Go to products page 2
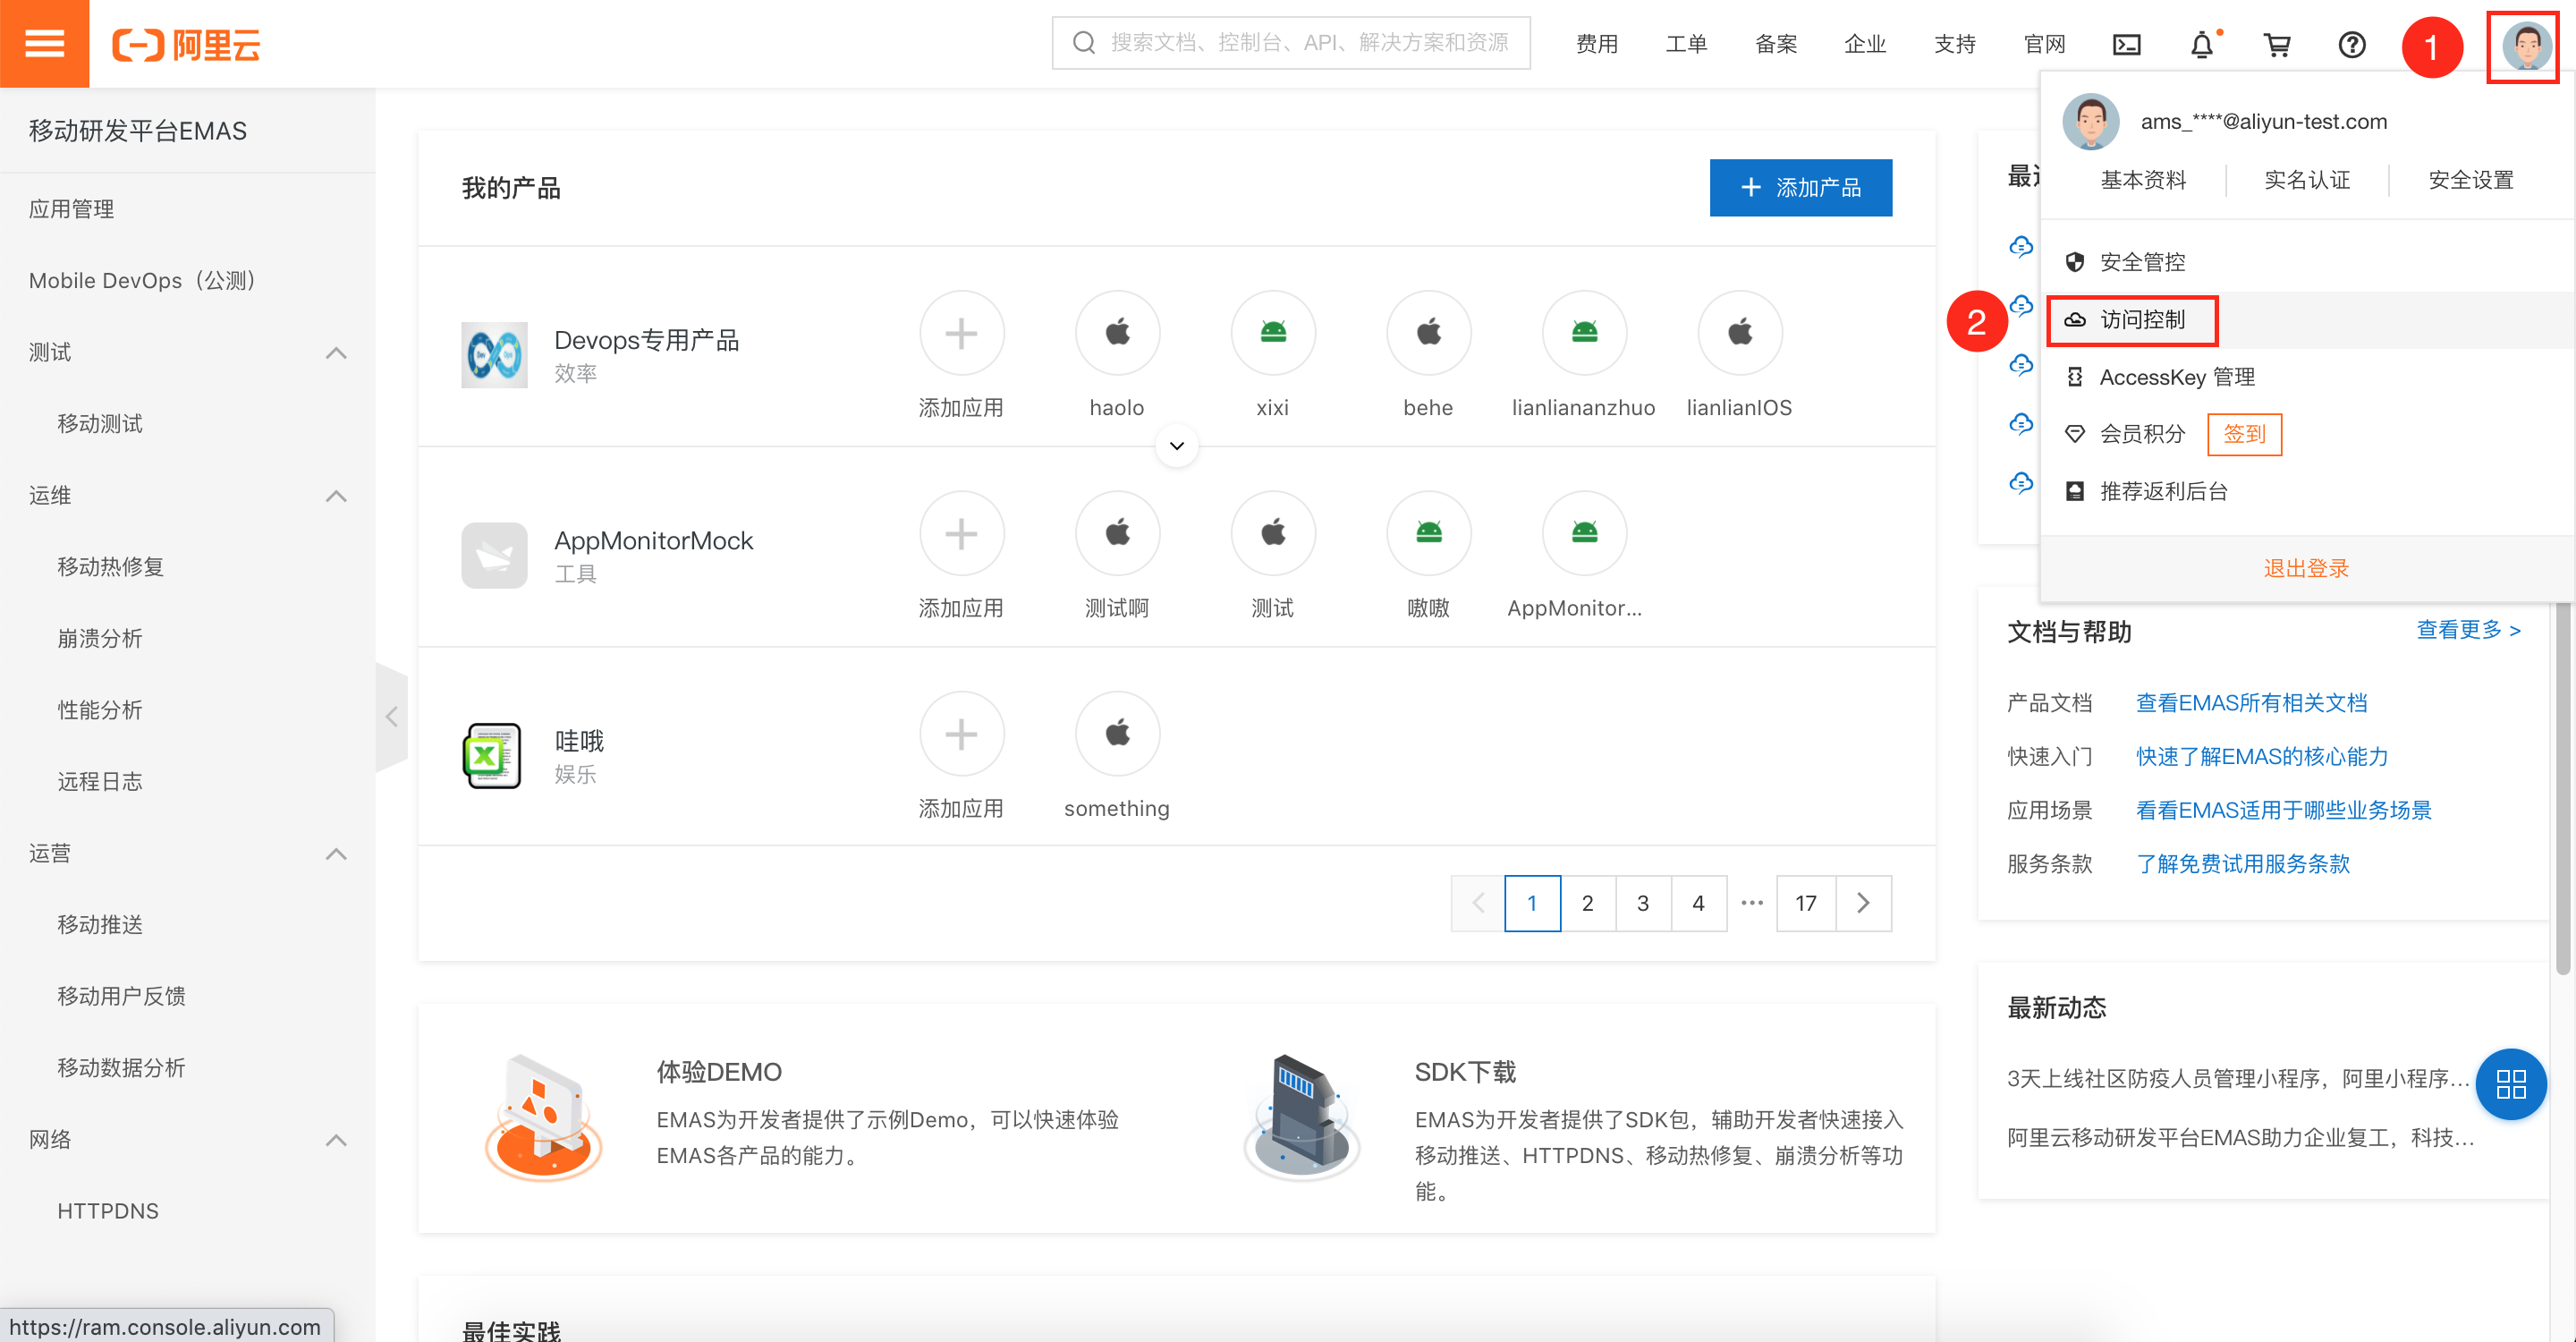2576x1342 pixels. 1587,903
